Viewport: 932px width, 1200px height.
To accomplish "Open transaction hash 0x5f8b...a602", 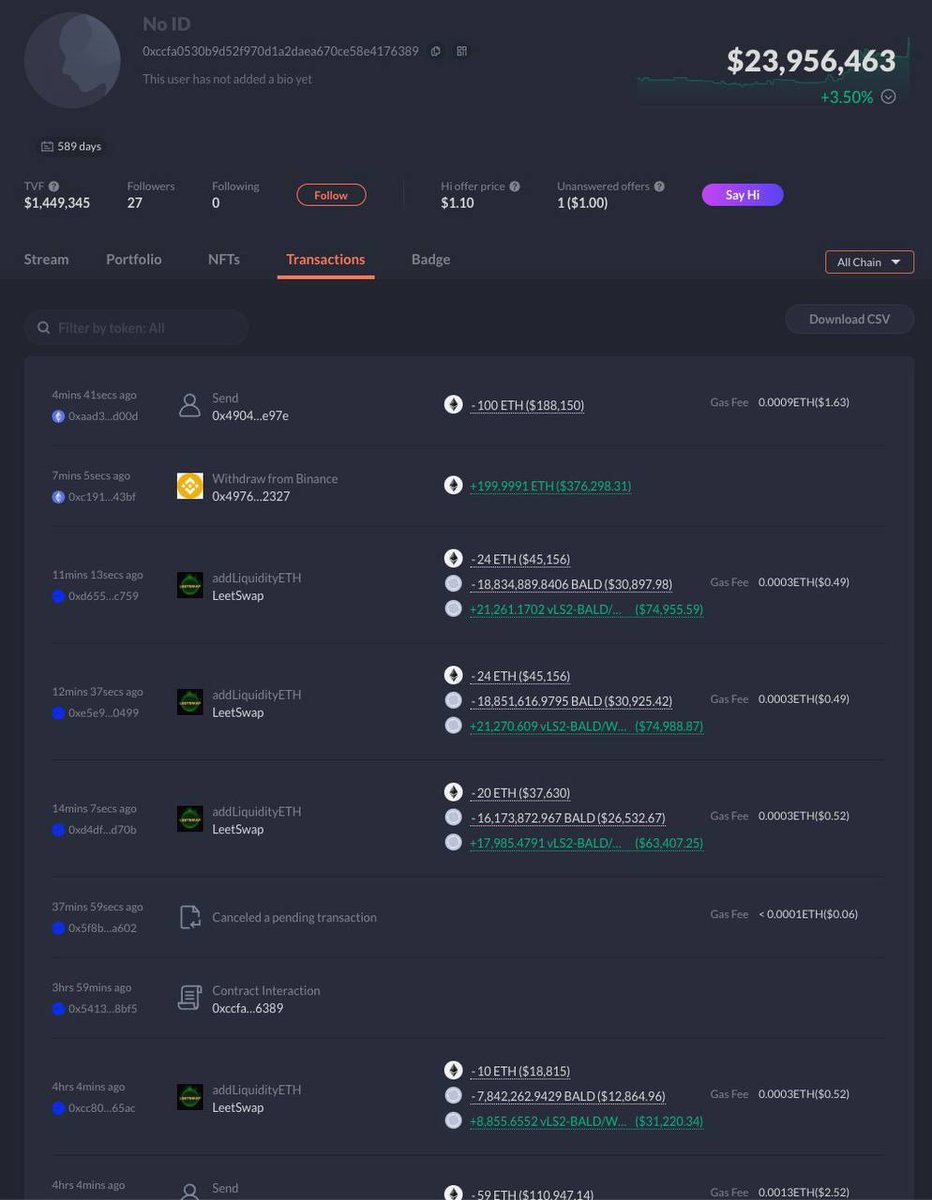I will [102, 928].
